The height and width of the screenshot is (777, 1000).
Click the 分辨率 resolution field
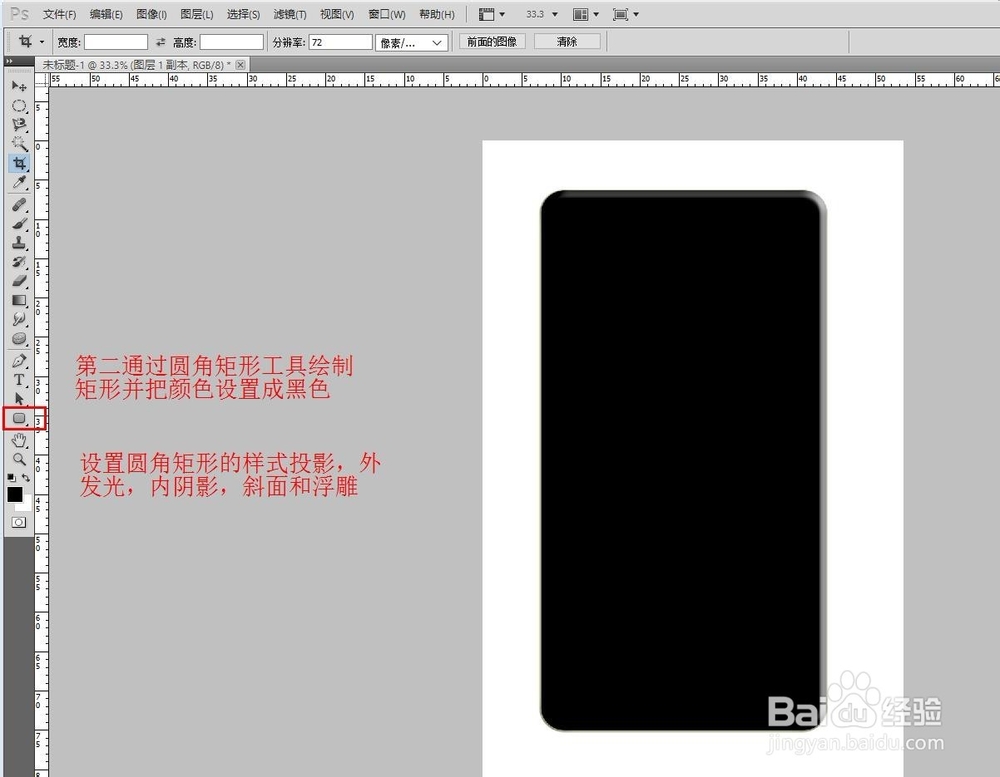click(x=341, y=42)
